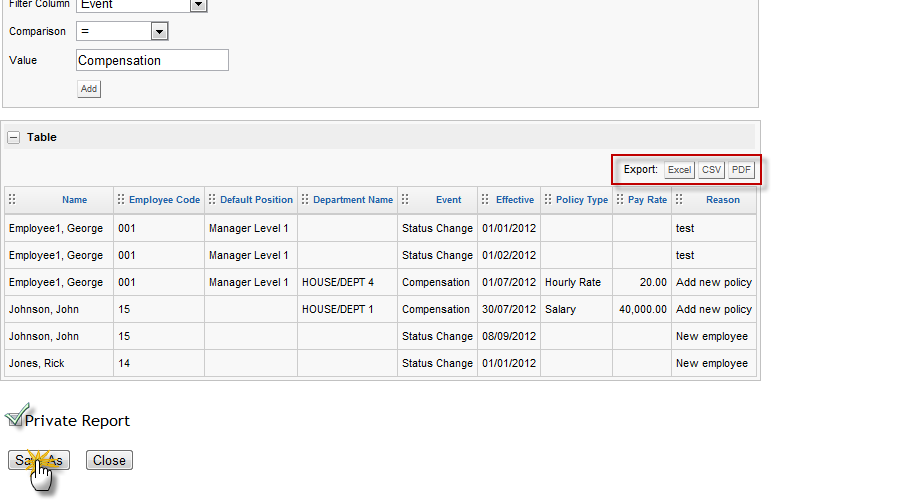Sort by Reason column header
The width and height of the screenshot is (900, 500).
723,200
